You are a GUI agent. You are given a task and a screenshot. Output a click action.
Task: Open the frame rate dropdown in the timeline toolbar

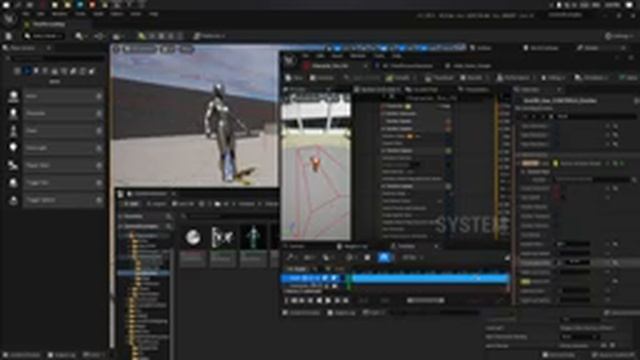(412, 258)
